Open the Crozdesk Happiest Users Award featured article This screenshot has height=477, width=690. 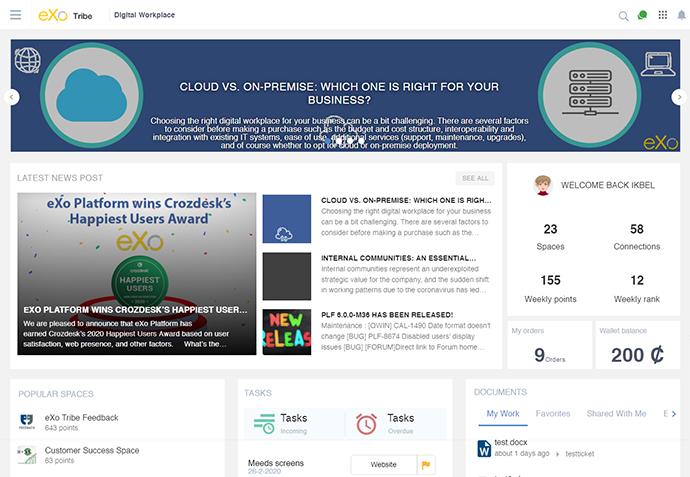[x=136, y=274]
